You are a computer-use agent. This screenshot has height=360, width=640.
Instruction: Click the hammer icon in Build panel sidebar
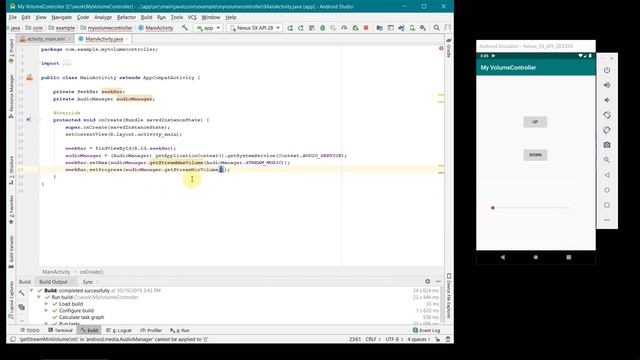pos(21,293)
